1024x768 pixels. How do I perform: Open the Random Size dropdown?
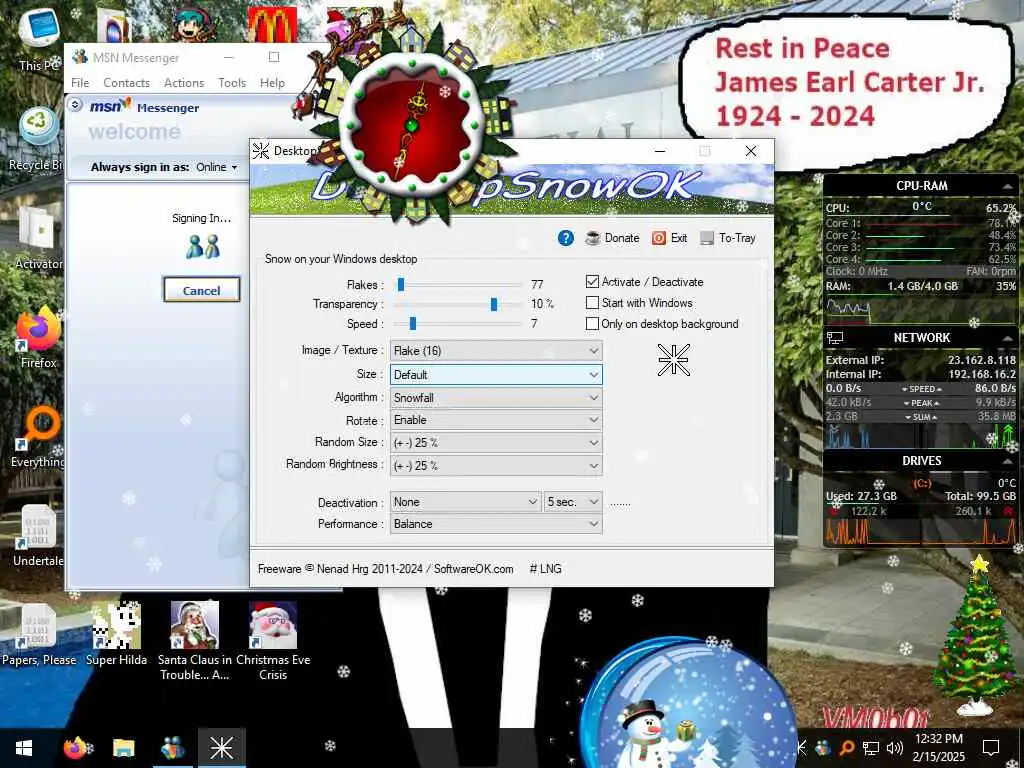tap(496, 443)
